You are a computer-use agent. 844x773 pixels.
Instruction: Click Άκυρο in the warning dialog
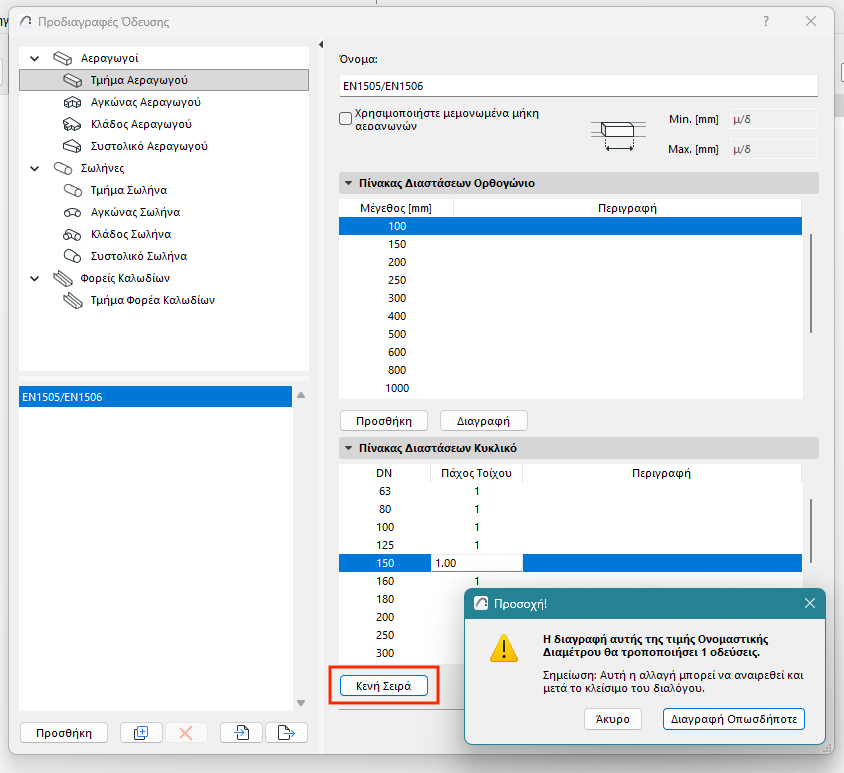click(613, 719)
